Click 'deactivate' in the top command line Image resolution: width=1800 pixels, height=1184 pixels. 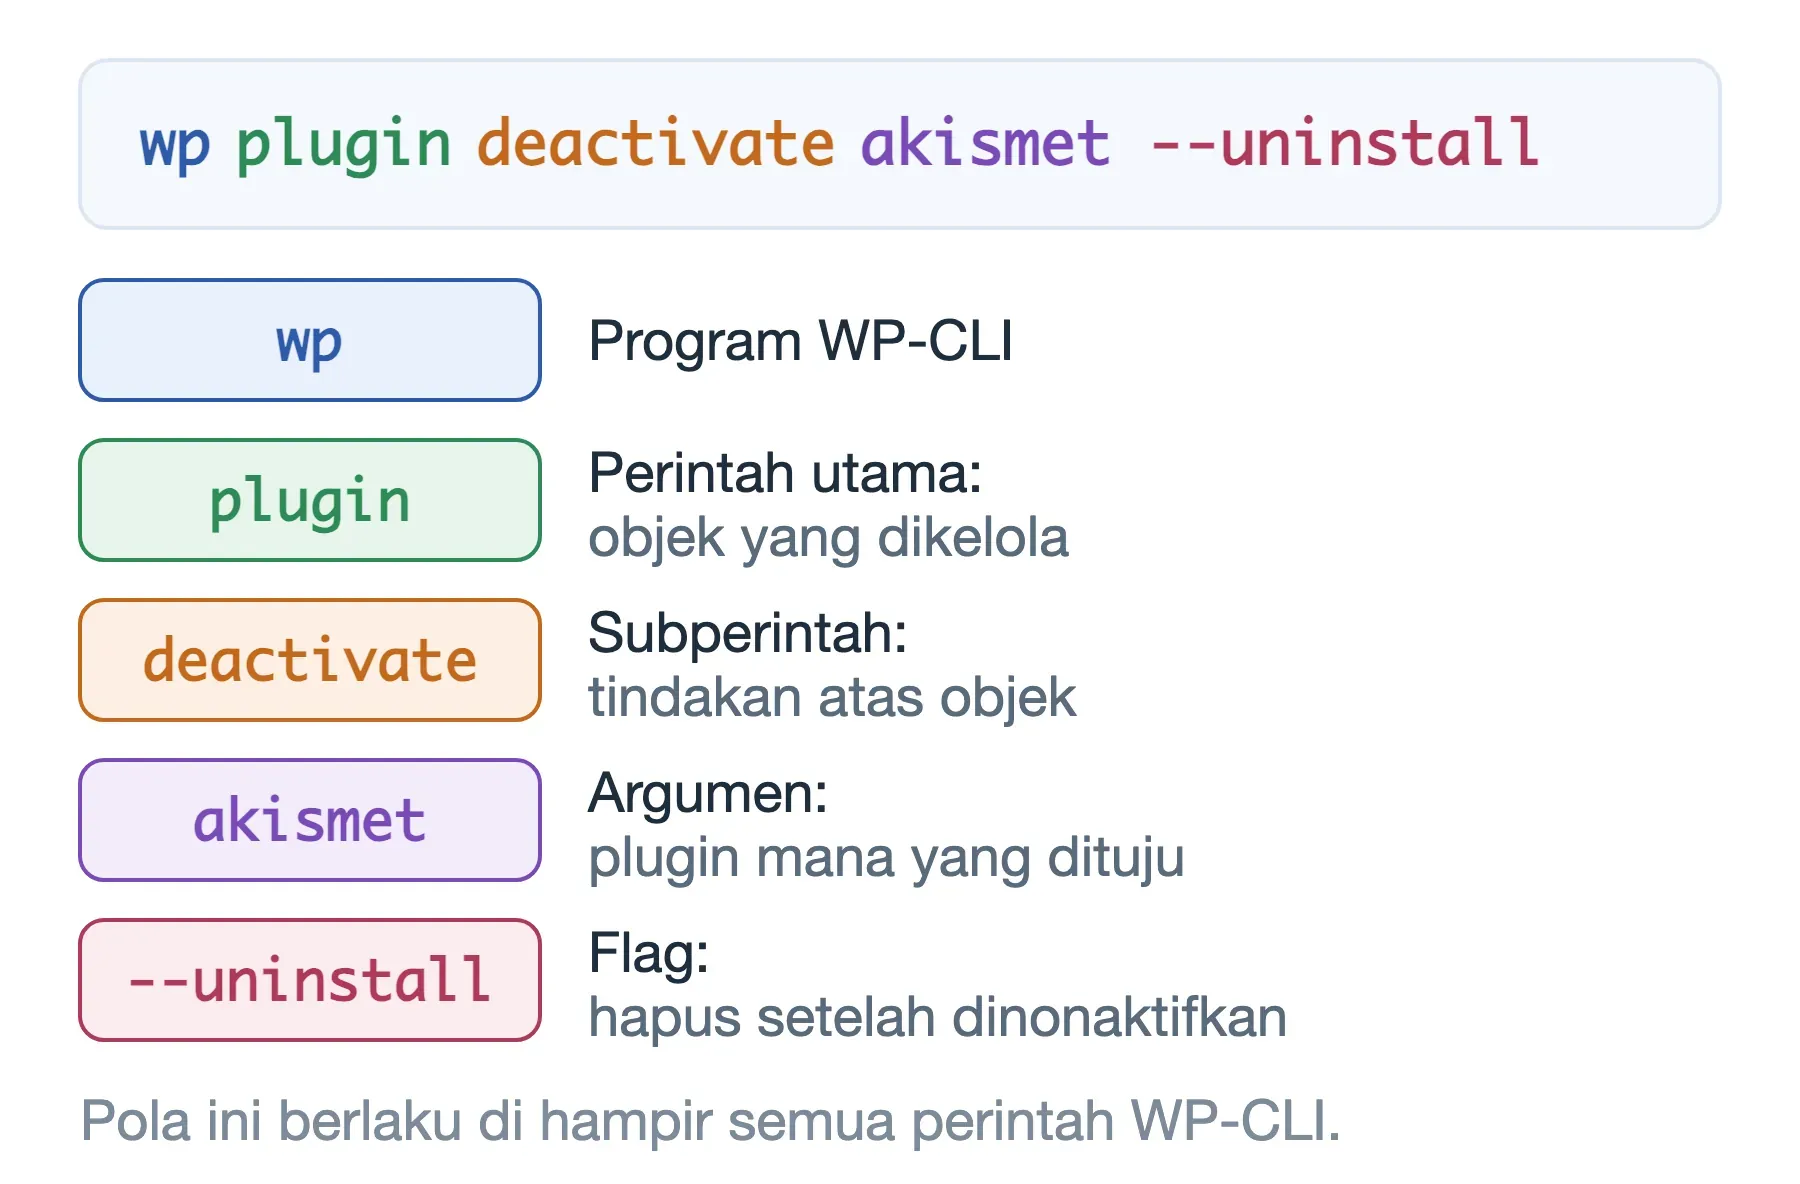tap(656, 142)
